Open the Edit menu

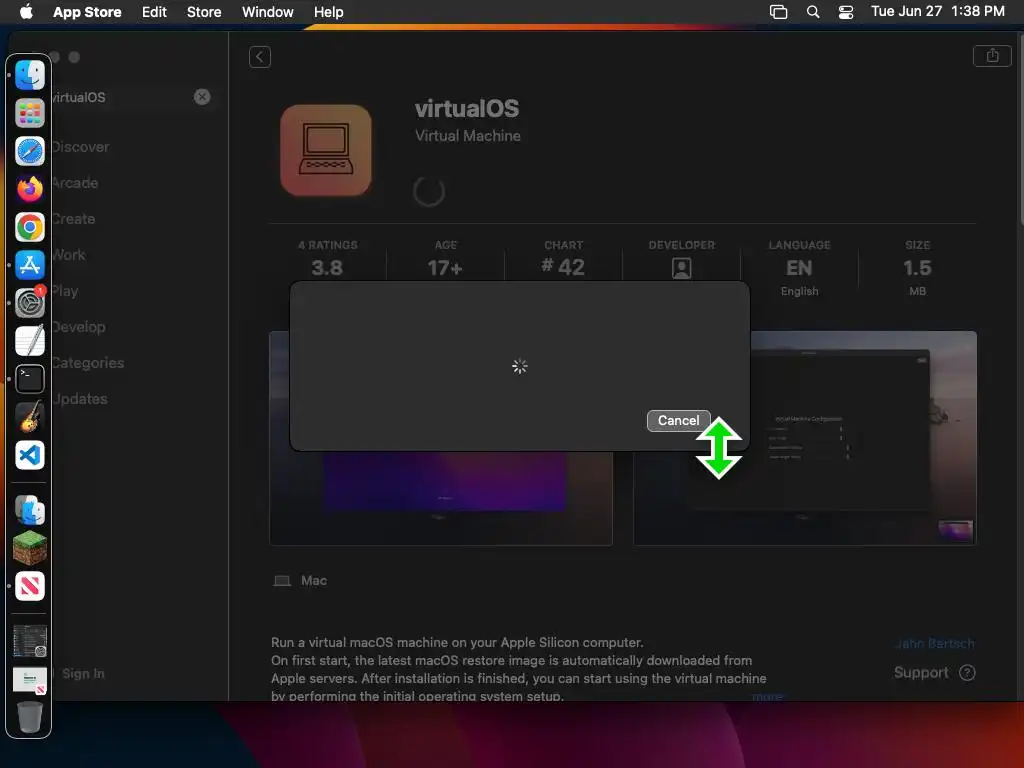click(154, 12)
